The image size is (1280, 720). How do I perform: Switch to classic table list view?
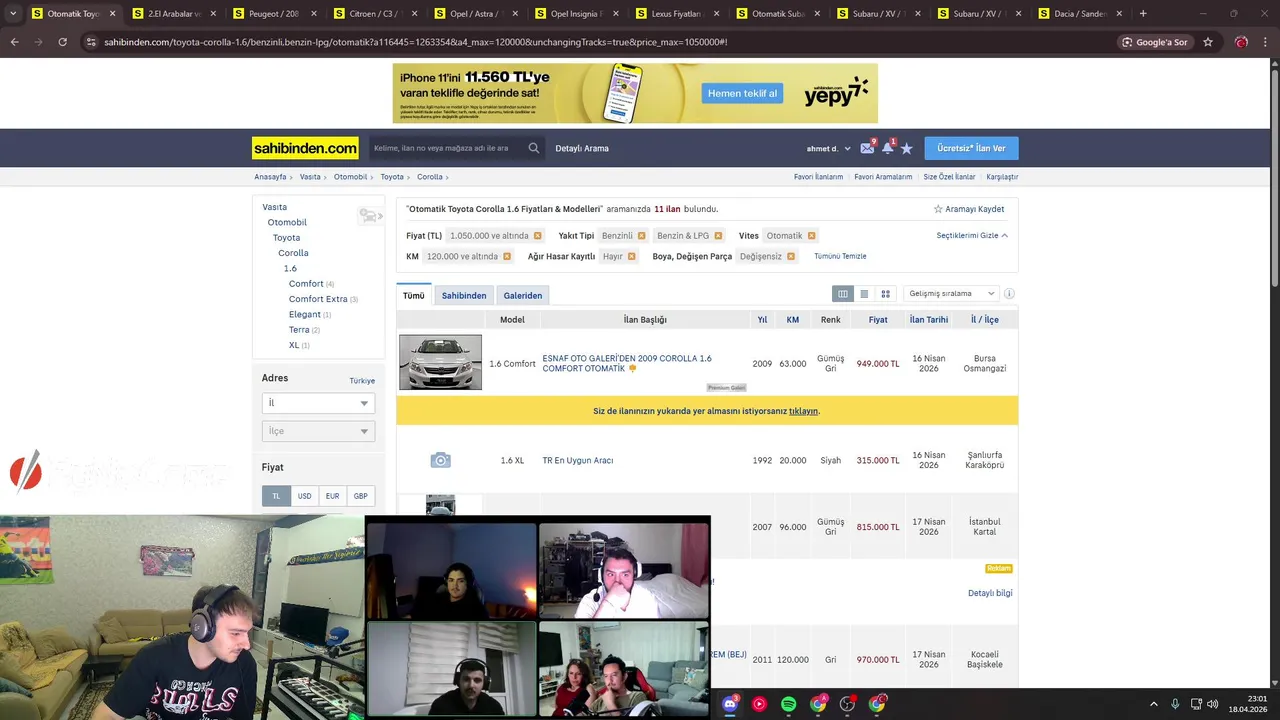pos(843,294)
